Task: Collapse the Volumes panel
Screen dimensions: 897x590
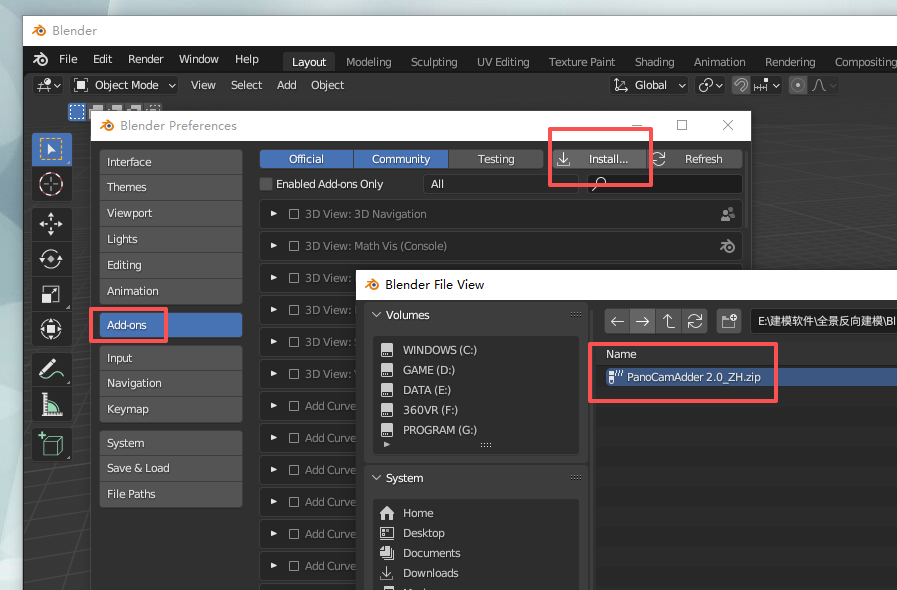Action: click(376, 315)
